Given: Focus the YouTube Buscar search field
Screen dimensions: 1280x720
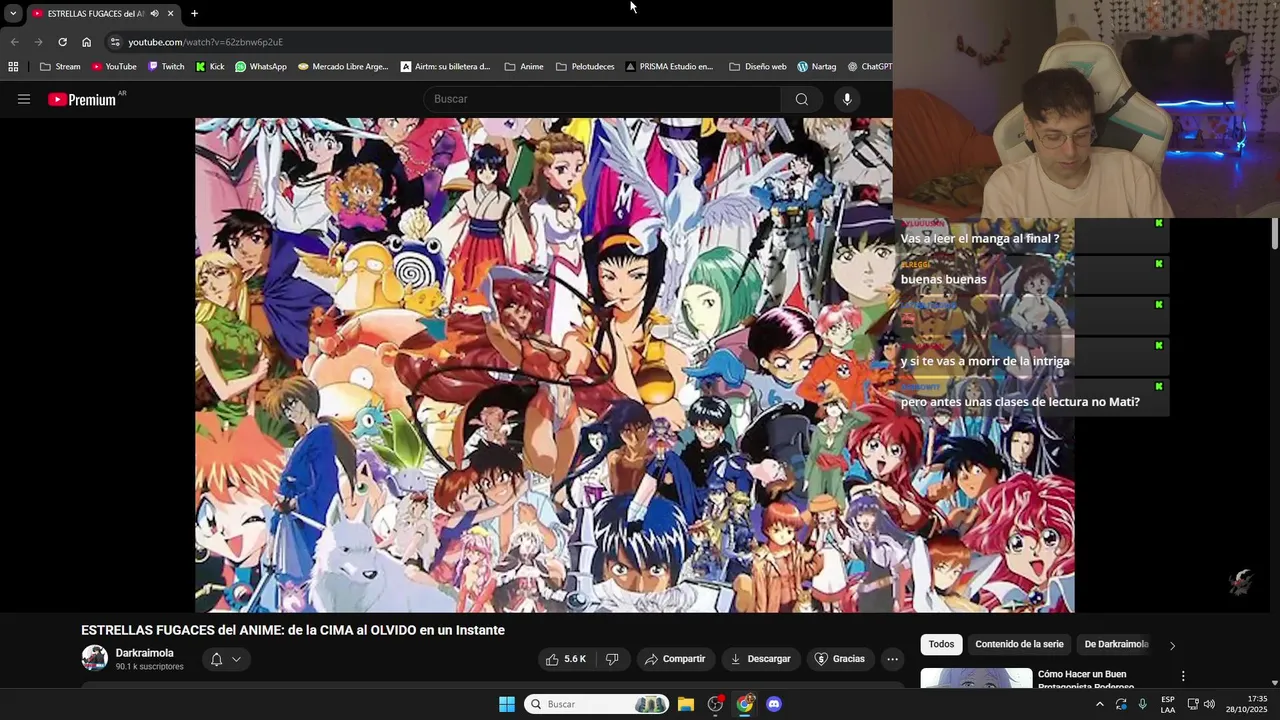Looking at the screenshot, I should coord(603,99).
